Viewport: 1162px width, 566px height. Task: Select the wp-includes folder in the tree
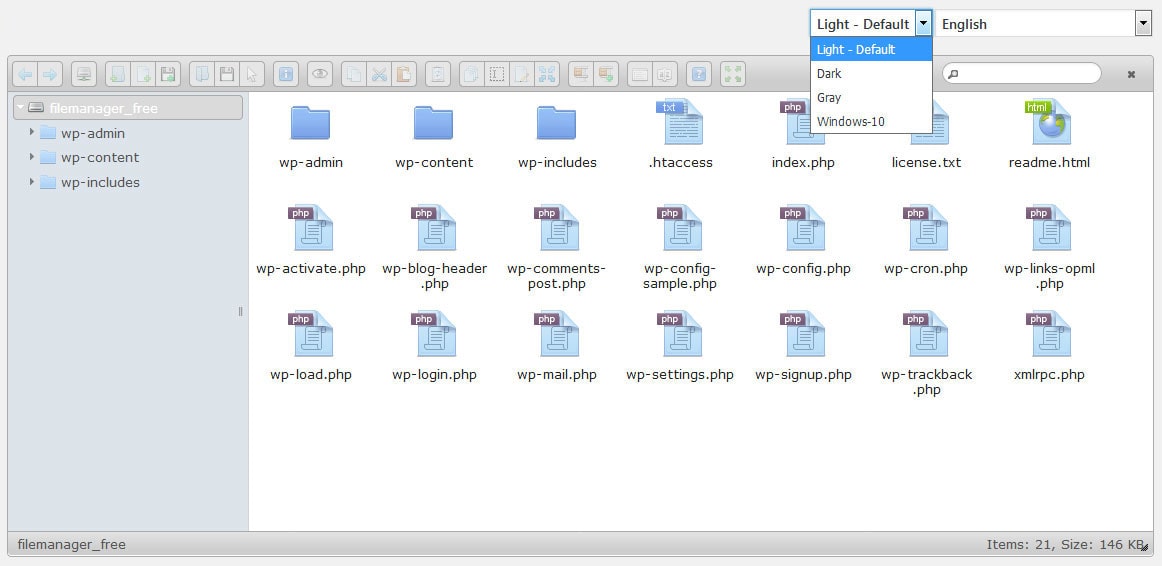coord(99,182)
